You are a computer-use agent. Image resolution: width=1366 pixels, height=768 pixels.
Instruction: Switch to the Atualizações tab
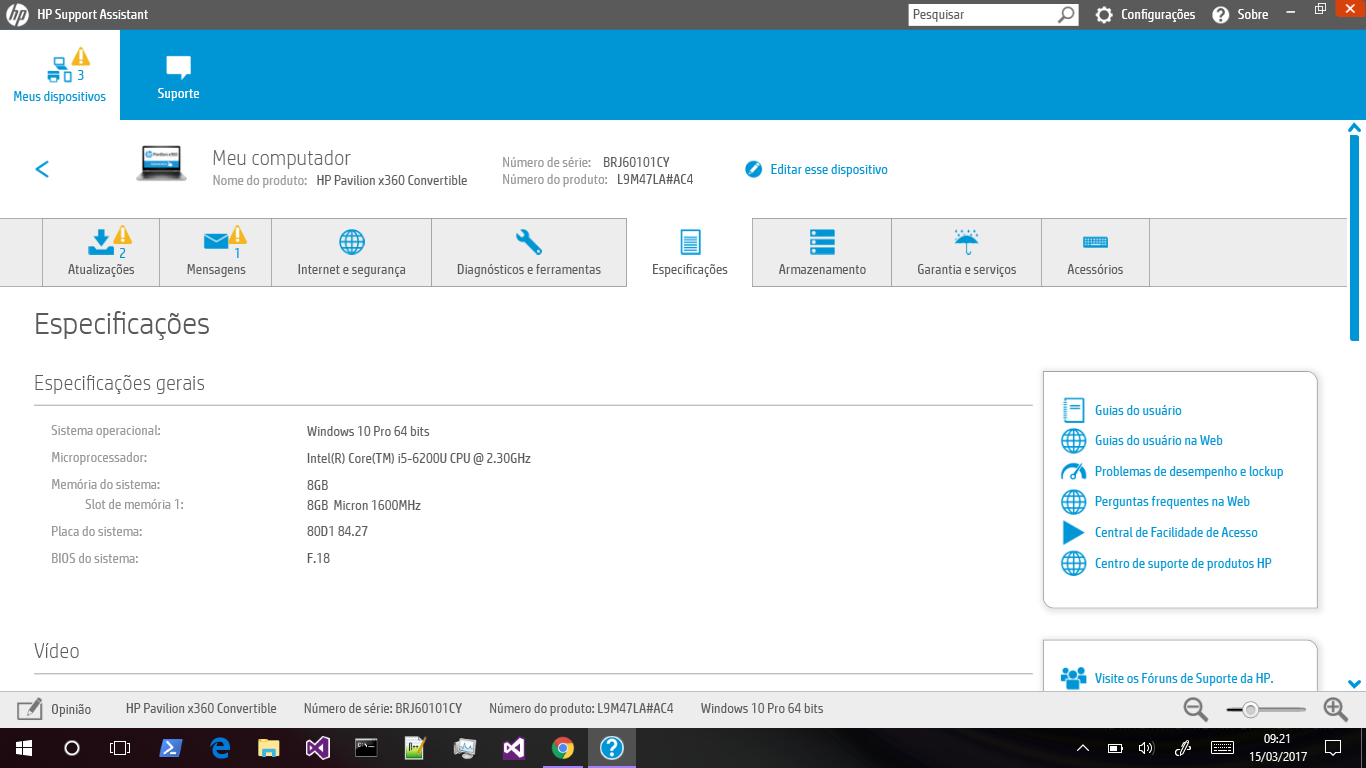(x=101, y=252)
